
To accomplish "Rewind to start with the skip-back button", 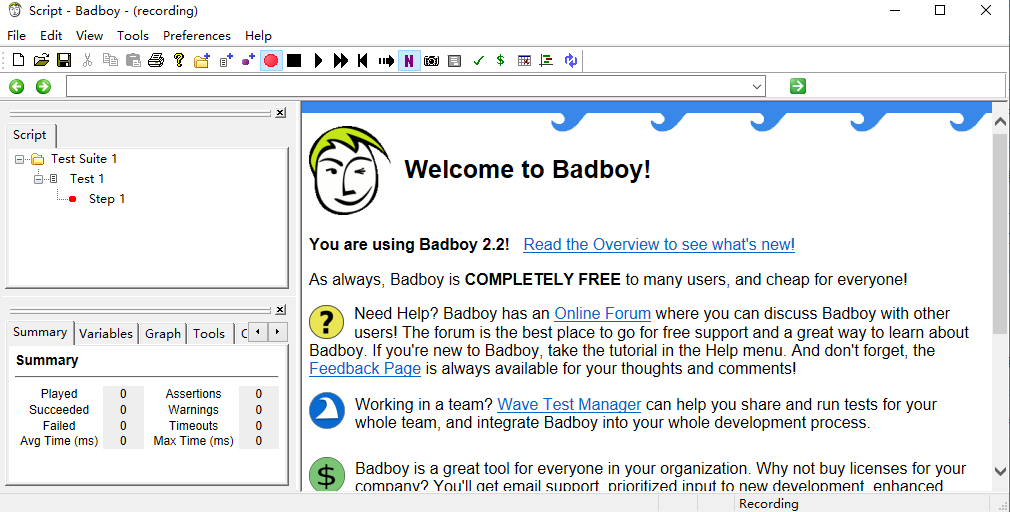I will (363, 61).
